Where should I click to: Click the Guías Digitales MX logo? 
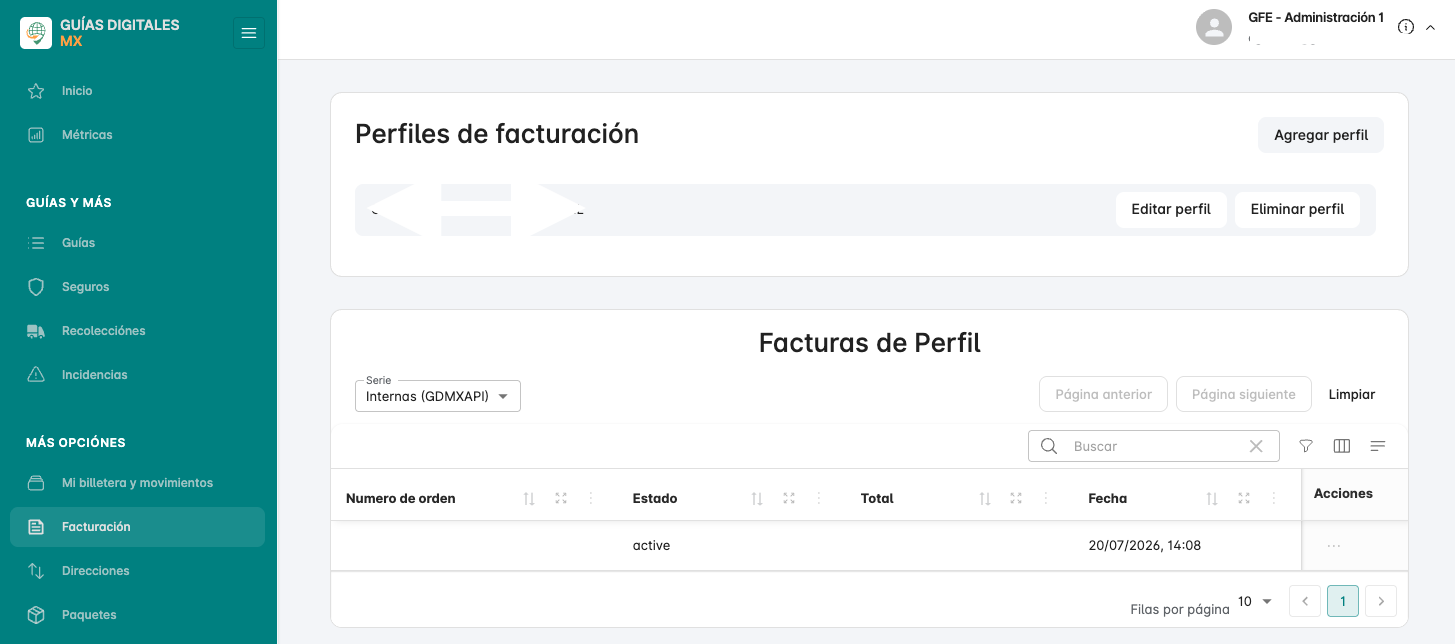coord(36,33)
